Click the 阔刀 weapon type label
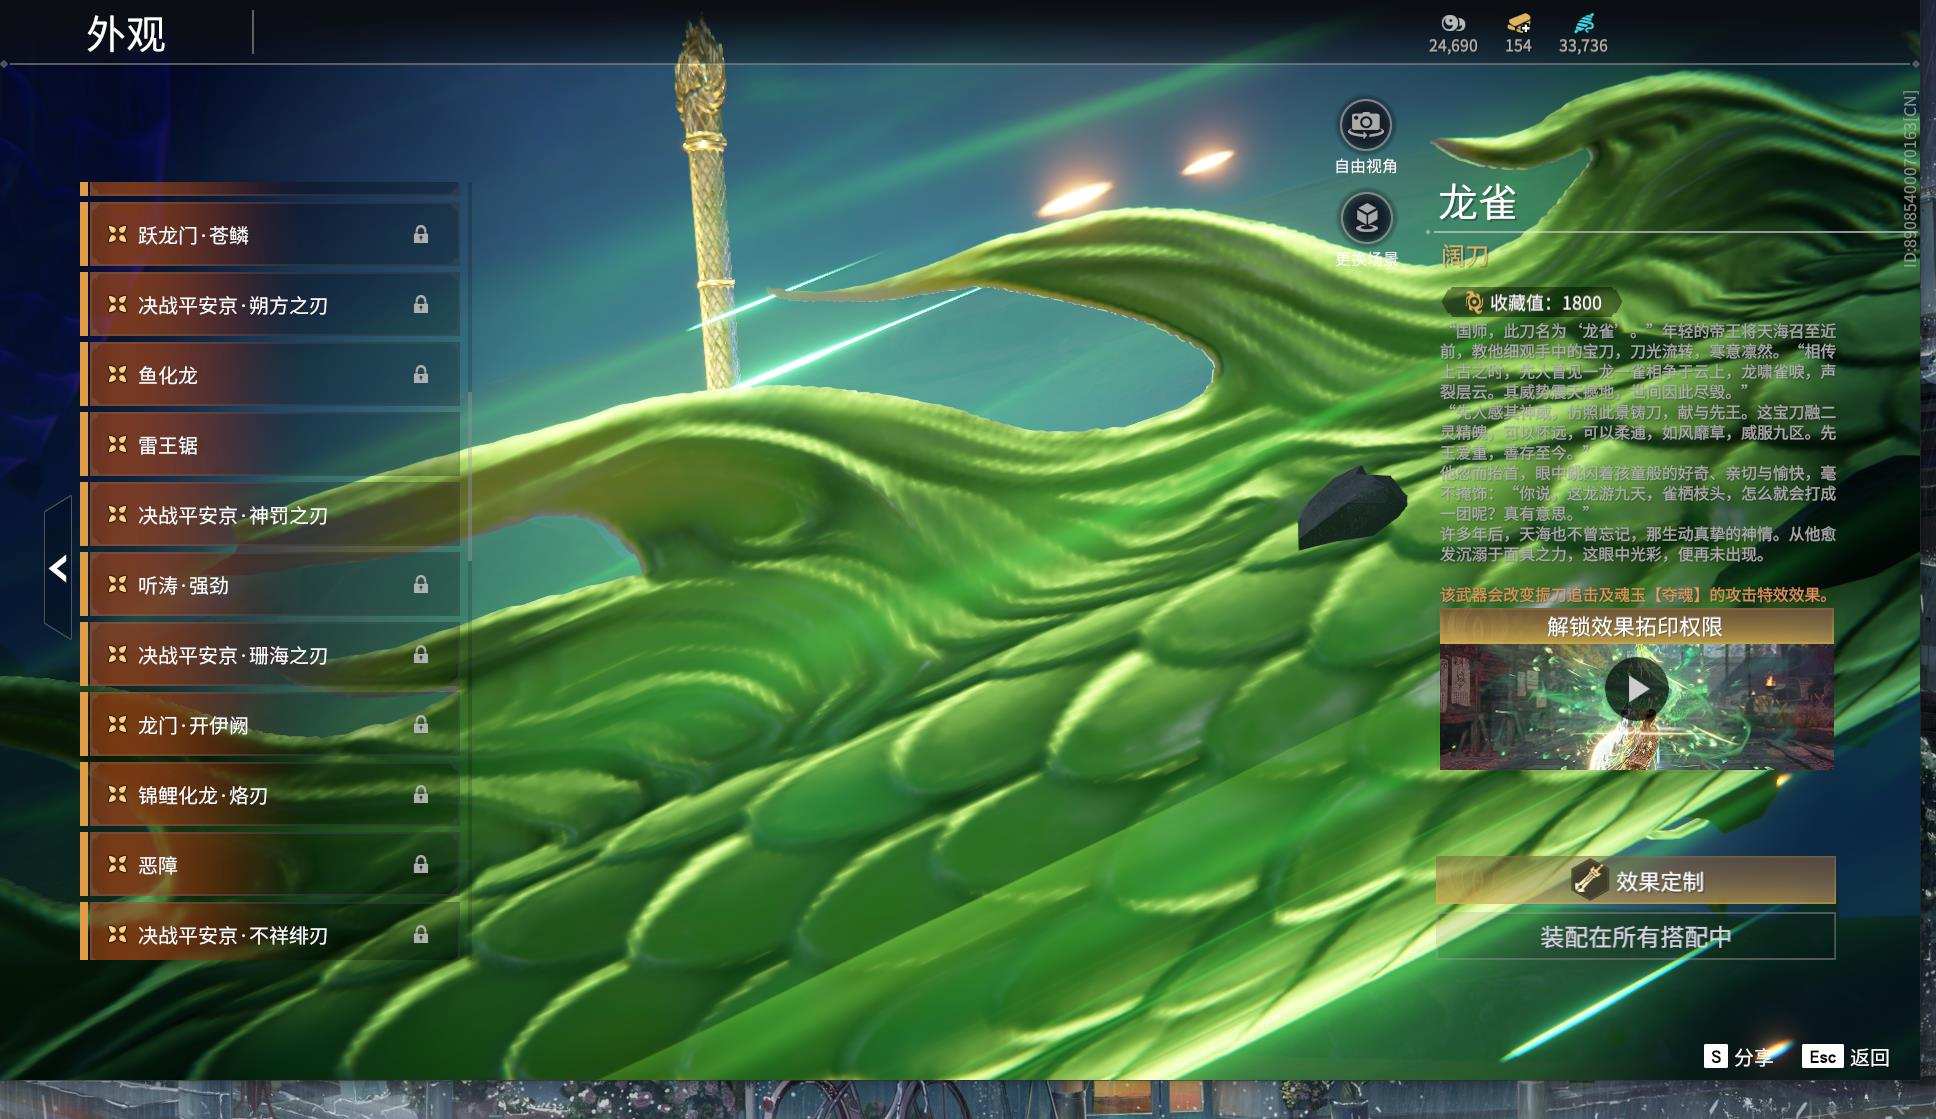 click(x=1465, y=257)
